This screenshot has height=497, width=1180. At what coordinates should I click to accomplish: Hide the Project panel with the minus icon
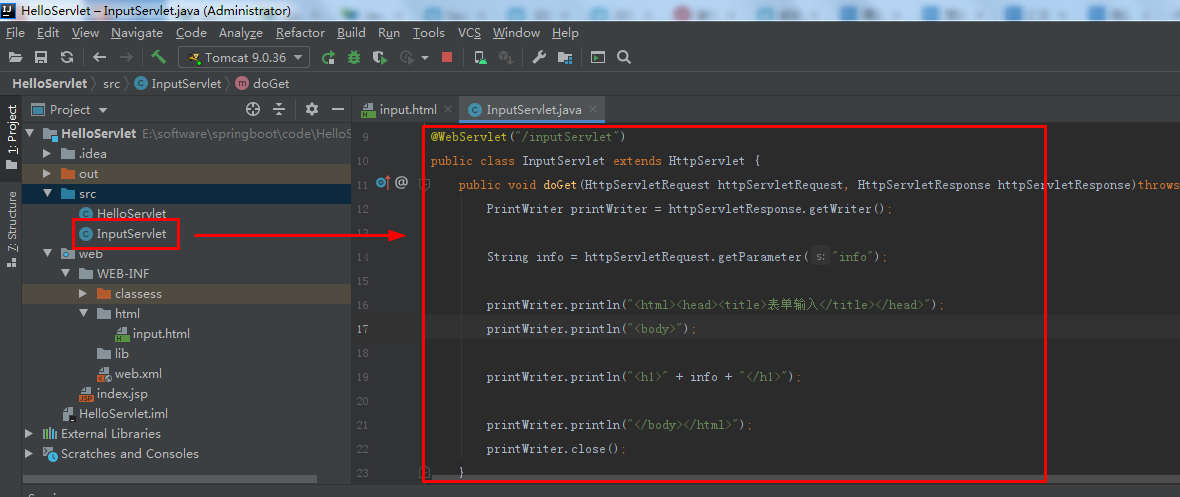click(338, 110)
